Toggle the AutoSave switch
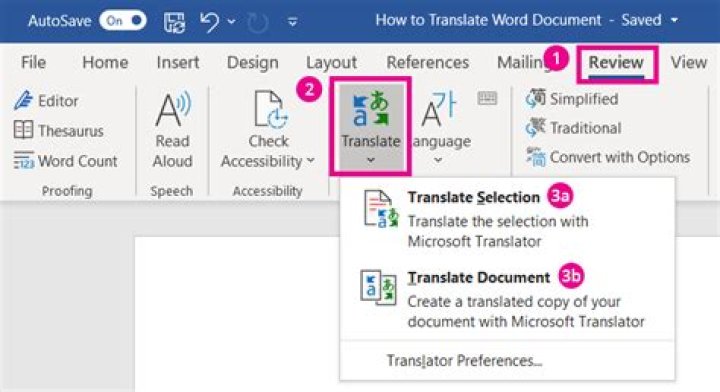This screenshot has height=392, width=720. (x=123, y=21)
